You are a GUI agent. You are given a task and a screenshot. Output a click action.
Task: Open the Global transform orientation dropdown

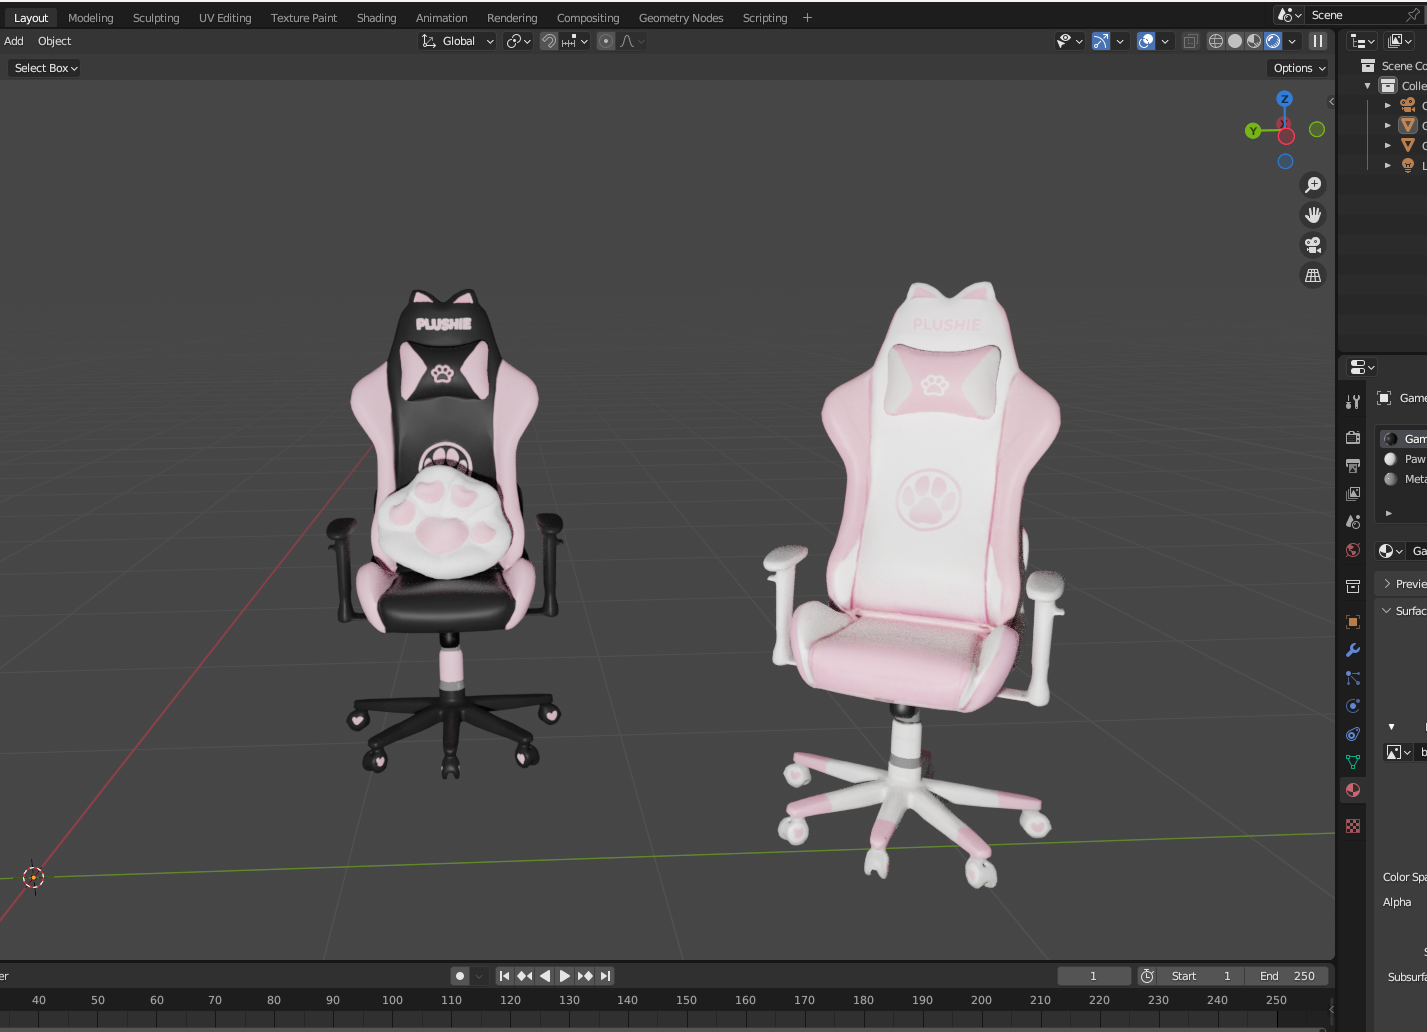click(x=457, y=41)
